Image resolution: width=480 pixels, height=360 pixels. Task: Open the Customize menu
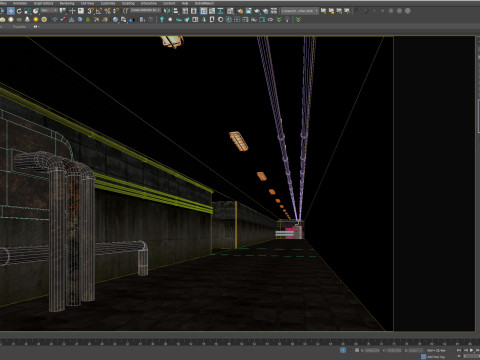click(x=108, y=3)
